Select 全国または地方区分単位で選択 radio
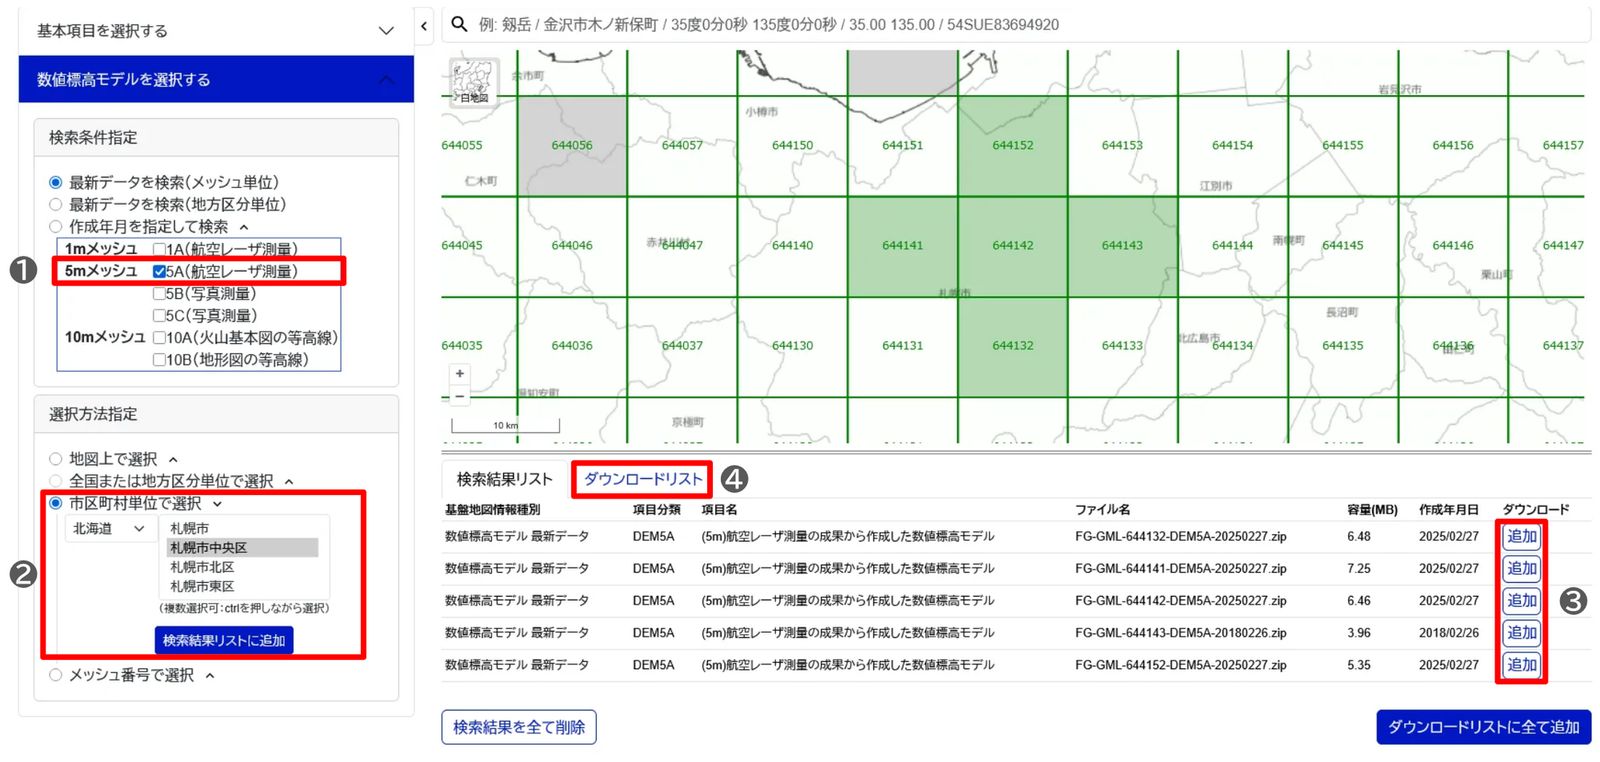This screenshot has width=1600, height=762. click(56, 481)
